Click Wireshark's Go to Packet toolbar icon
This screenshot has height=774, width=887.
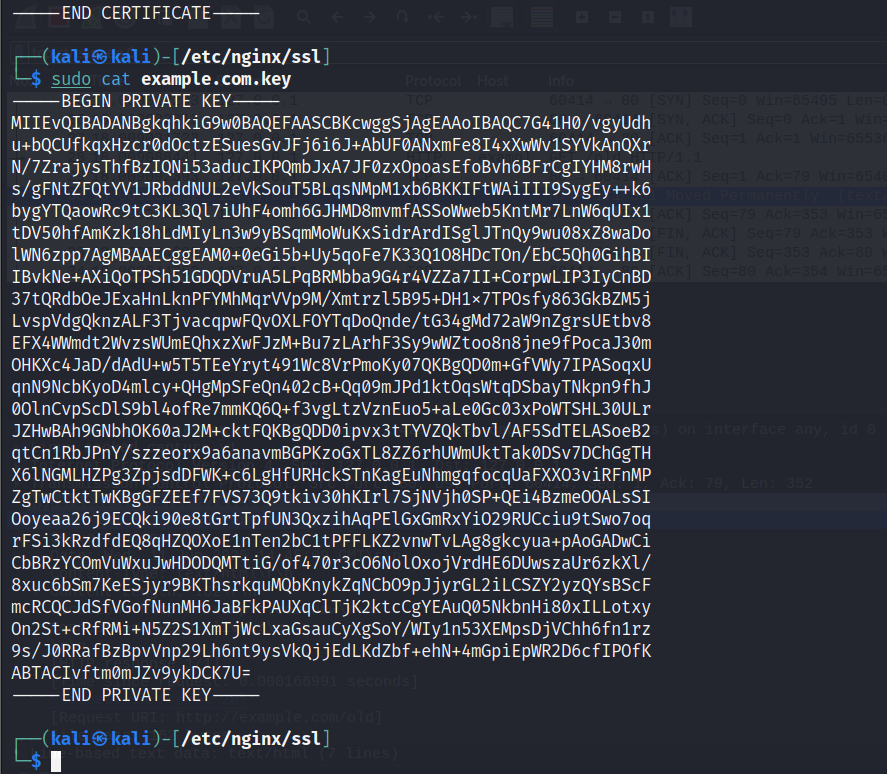[403, 18]
